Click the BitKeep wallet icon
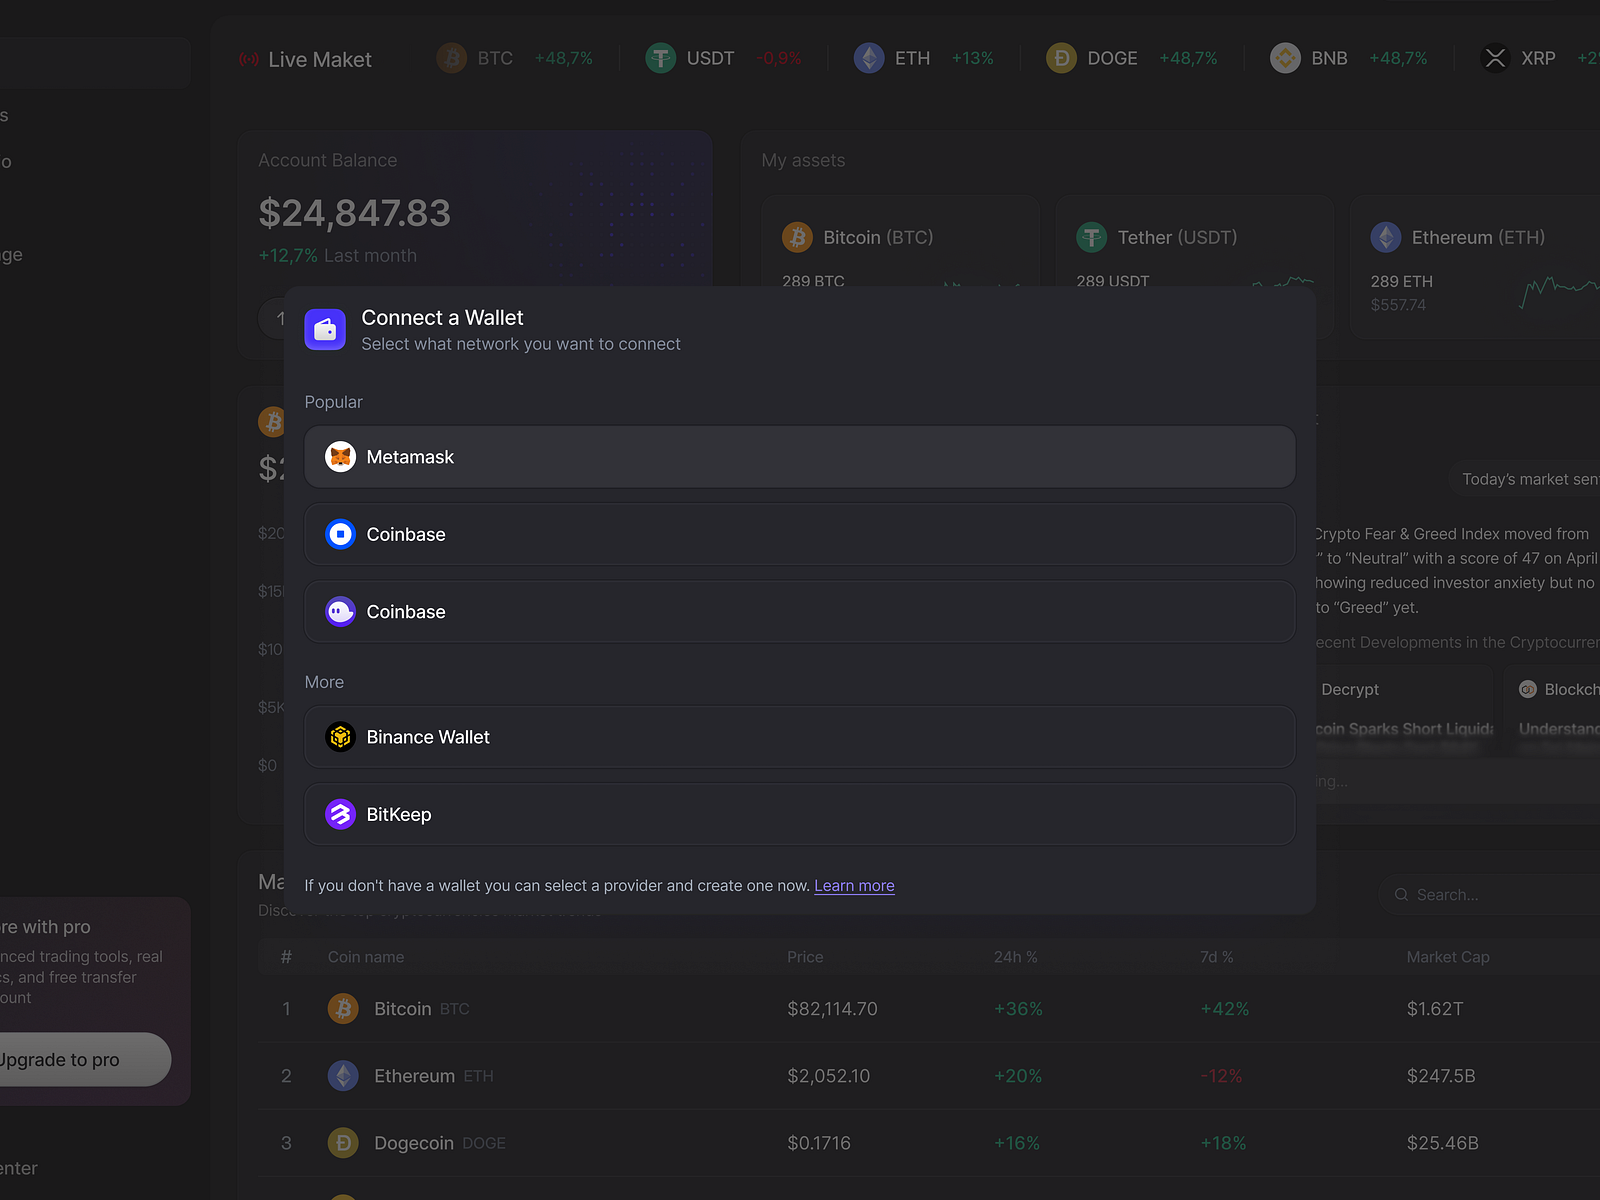1600x1200 pixels. point(340,814)
